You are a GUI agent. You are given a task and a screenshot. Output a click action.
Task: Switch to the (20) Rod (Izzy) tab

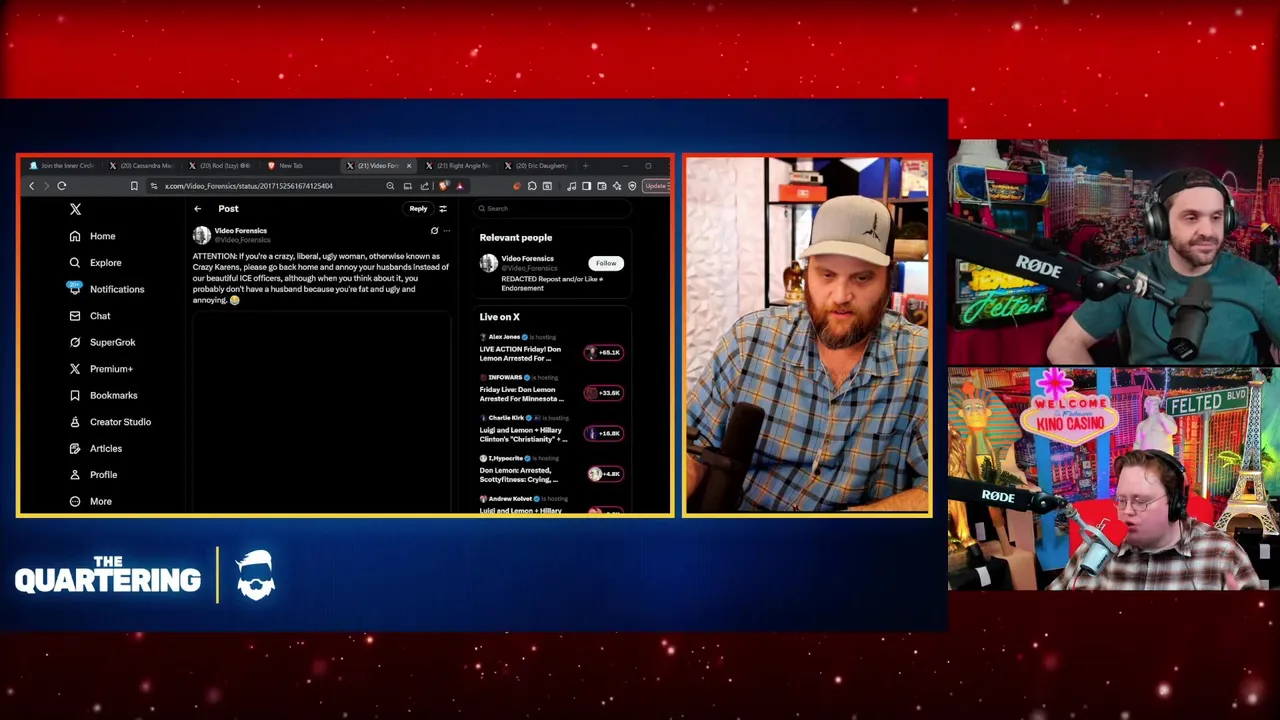[x=221, y=166]
